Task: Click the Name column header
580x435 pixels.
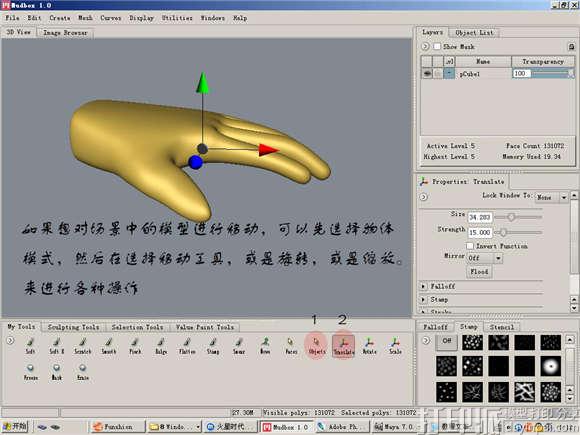Action: point(483,61)
